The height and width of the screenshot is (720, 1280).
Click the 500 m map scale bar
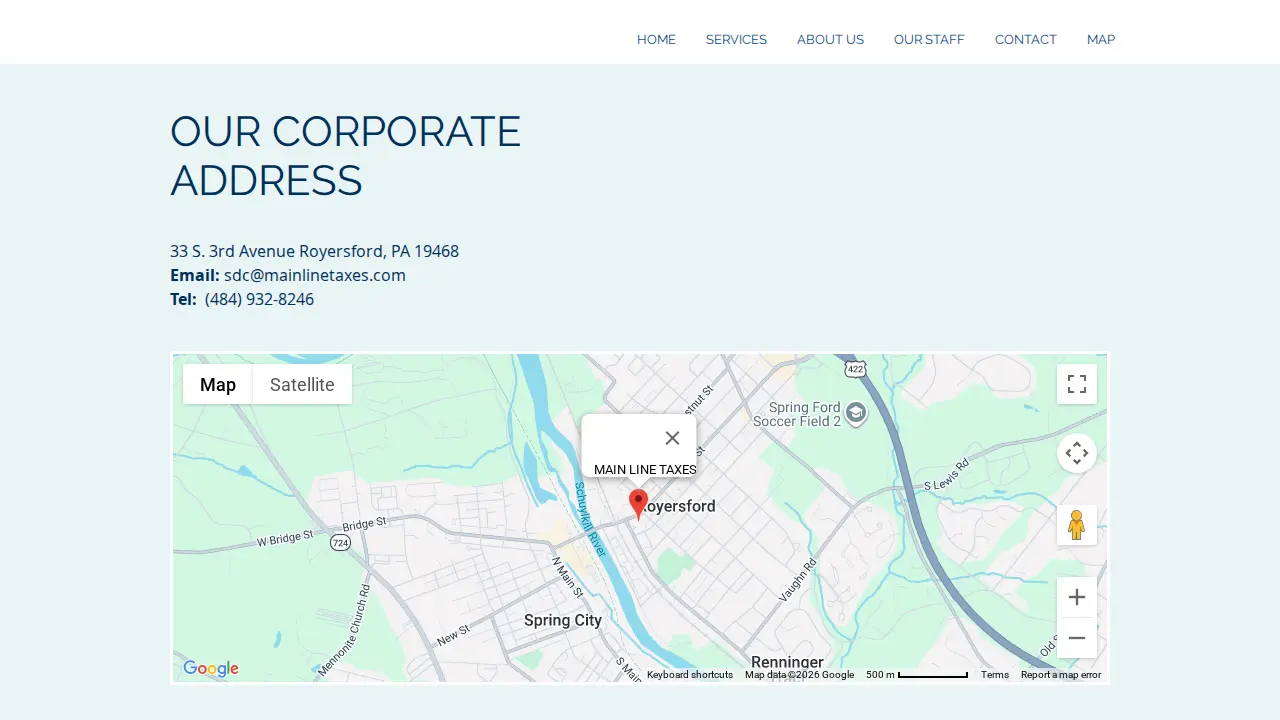click(x=917, y=675)
